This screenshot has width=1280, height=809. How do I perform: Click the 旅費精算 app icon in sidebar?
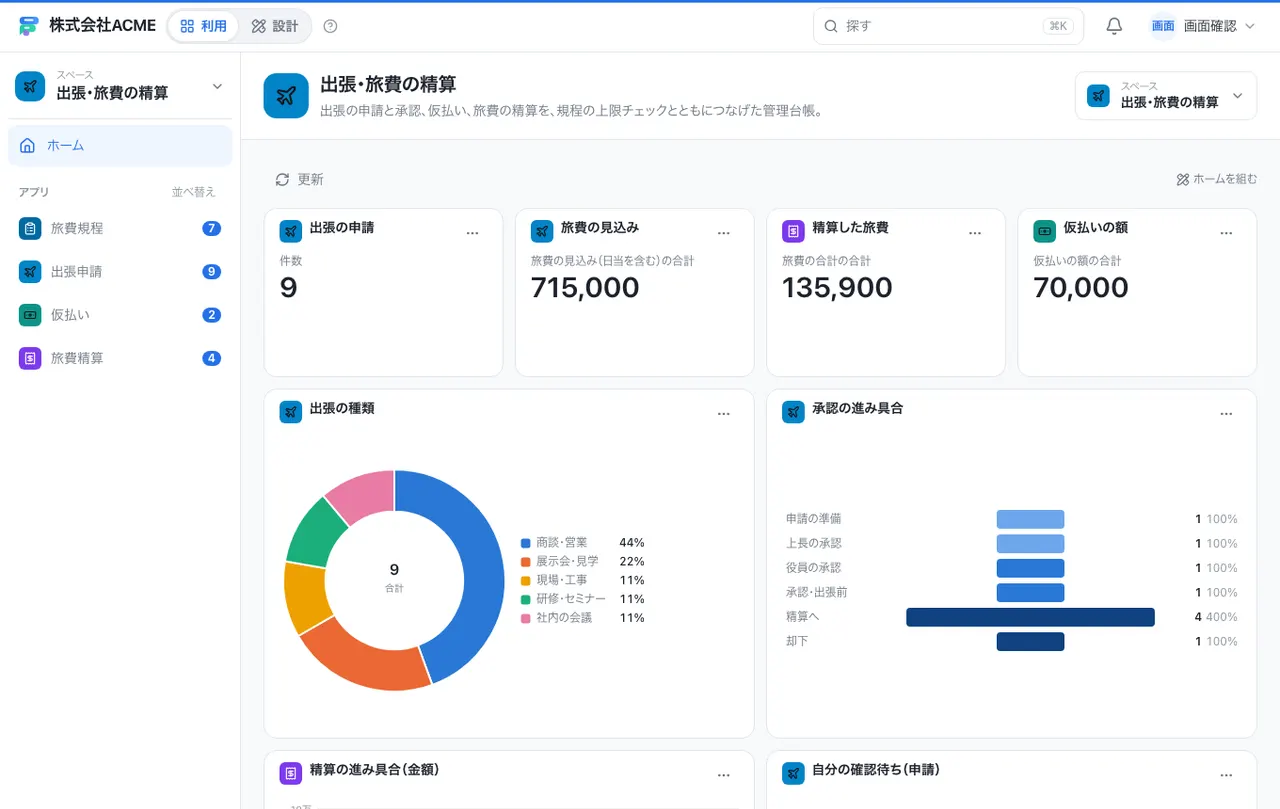30,358
